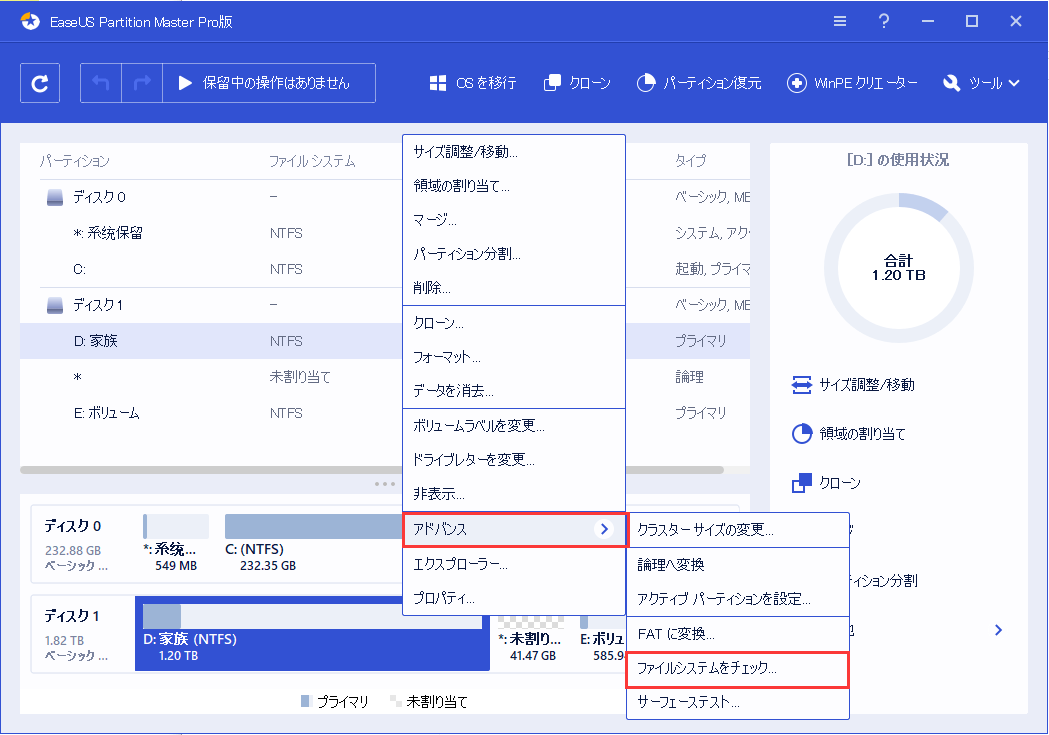Viewport: 1049px width, 735px height.
Task: Click the ディスク 1 label in disk map
Action: [72, 616]
